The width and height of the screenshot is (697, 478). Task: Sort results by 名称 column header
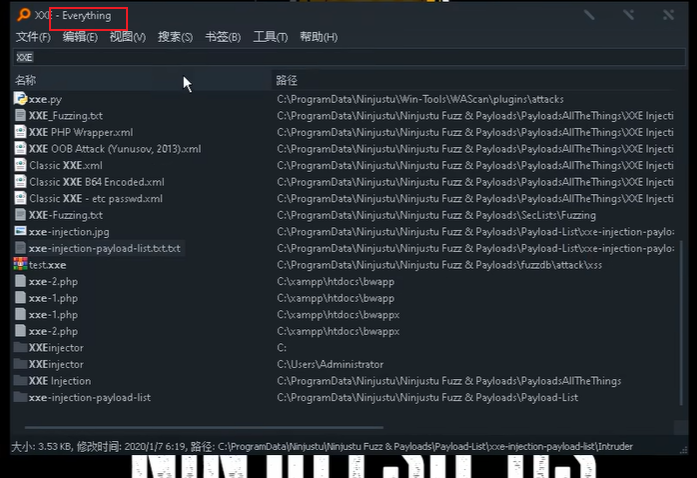142,80
